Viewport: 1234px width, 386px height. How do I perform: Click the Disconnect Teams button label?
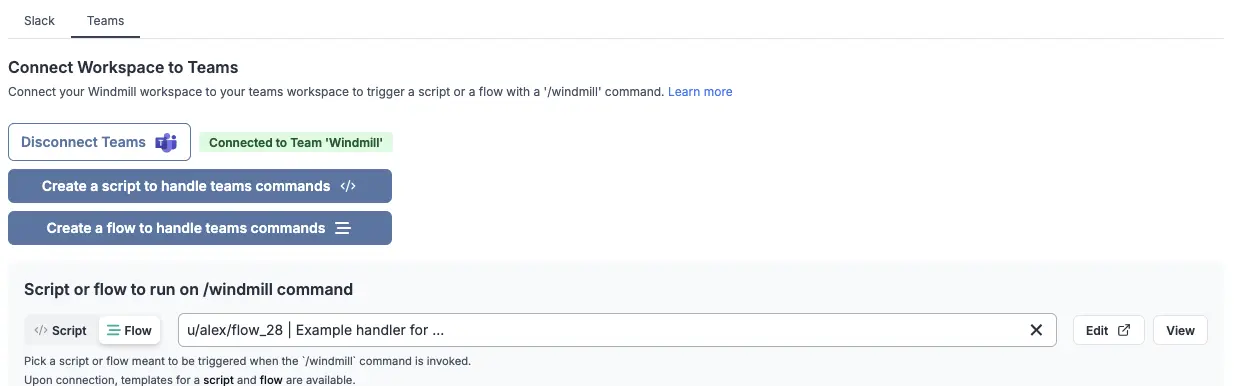(x=83, y=142)
